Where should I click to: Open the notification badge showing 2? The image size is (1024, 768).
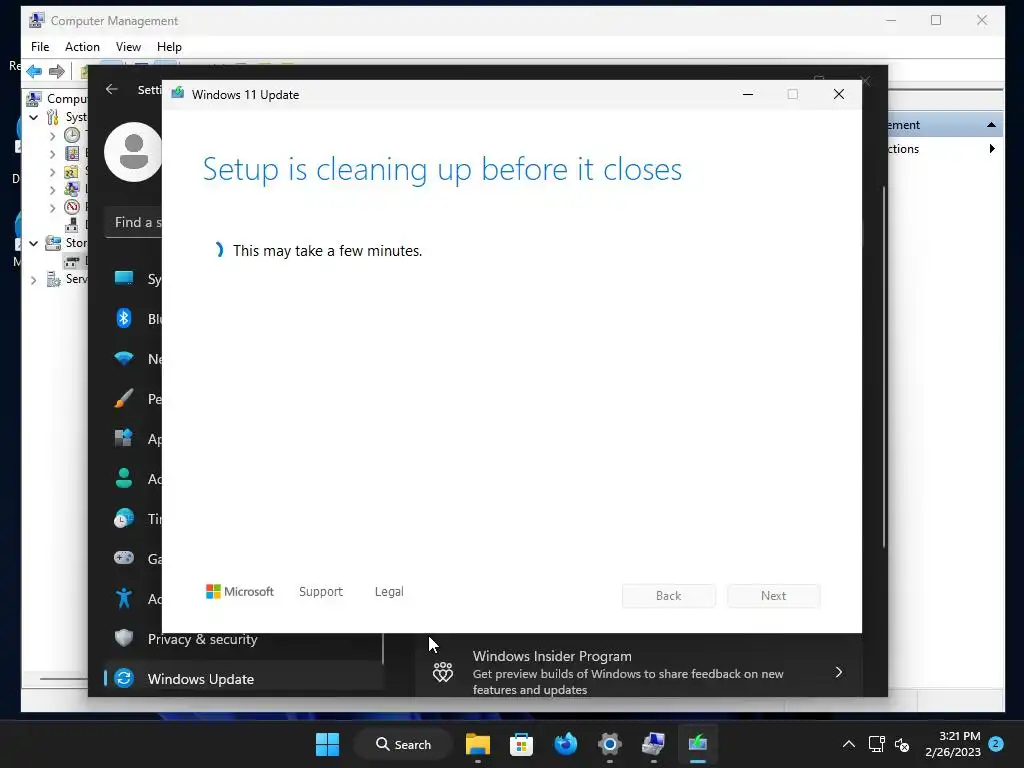pyautogui.click(x=996, y=744)
